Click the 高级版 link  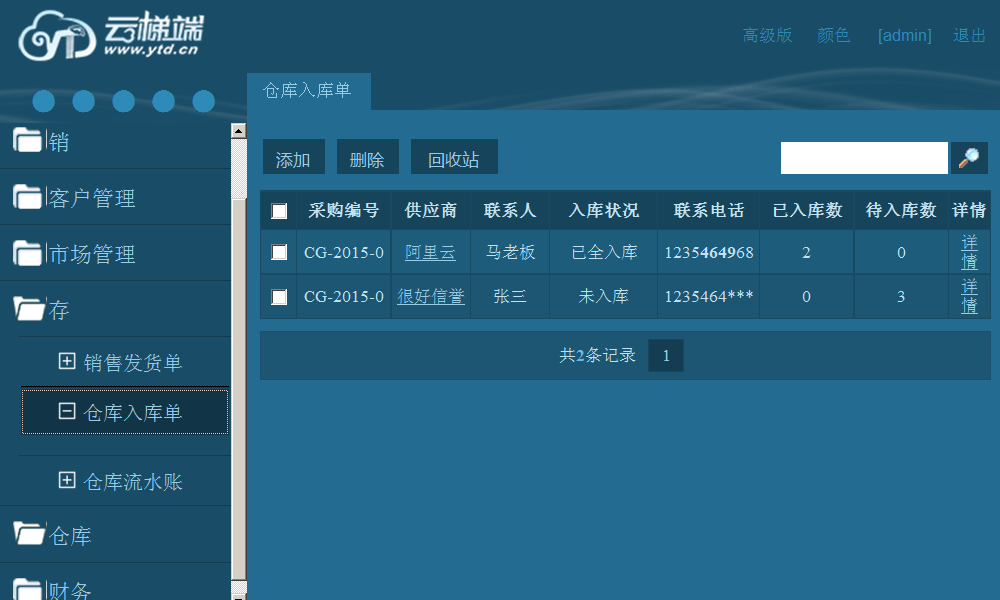click(x=767, y=35)
